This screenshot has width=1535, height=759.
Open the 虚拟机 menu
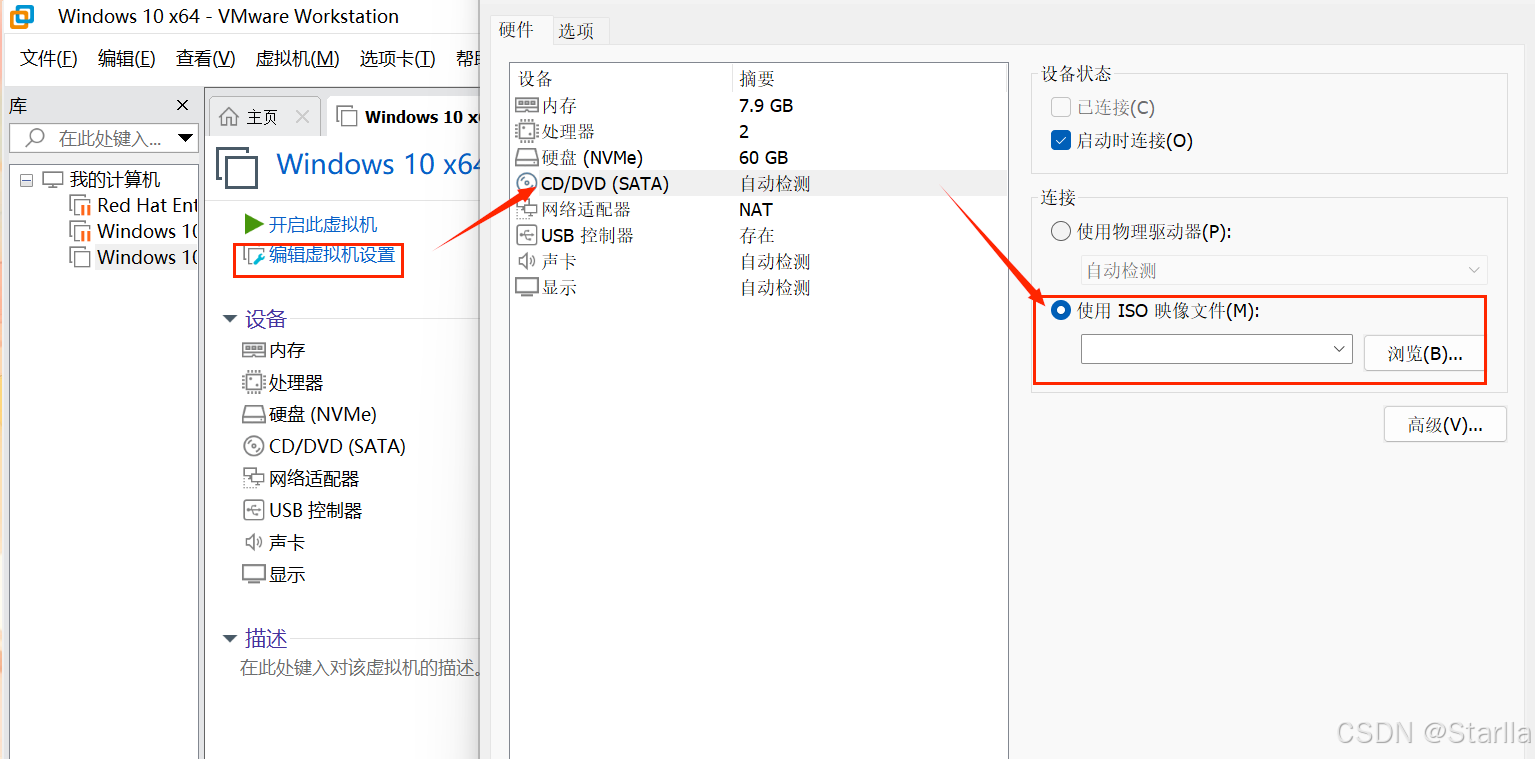pyautogui.click(x=297, y=58)
